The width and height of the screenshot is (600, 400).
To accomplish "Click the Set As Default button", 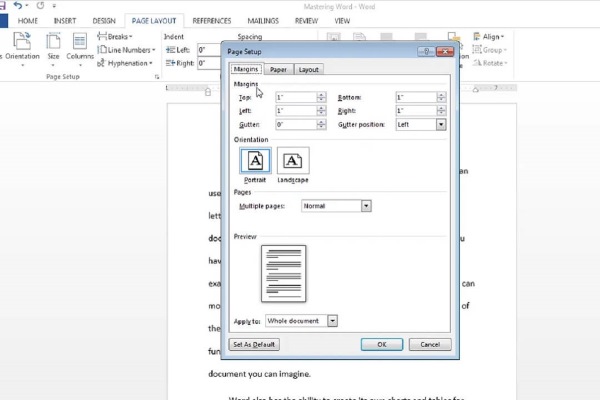I will [254, 344].
